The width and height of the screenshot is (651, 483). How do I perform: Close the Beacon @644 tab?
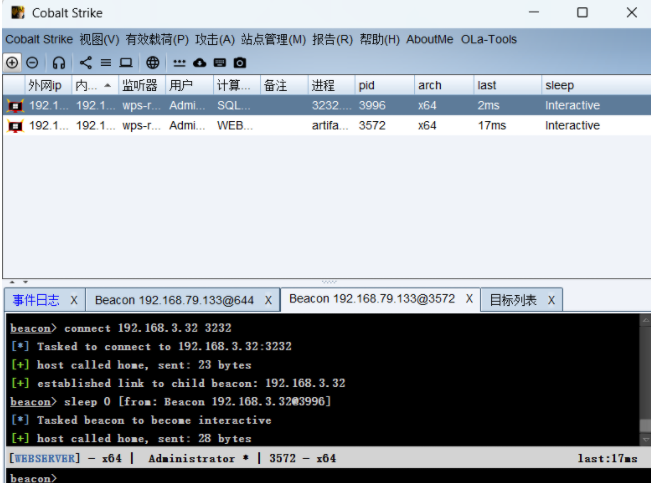point(268,300)
